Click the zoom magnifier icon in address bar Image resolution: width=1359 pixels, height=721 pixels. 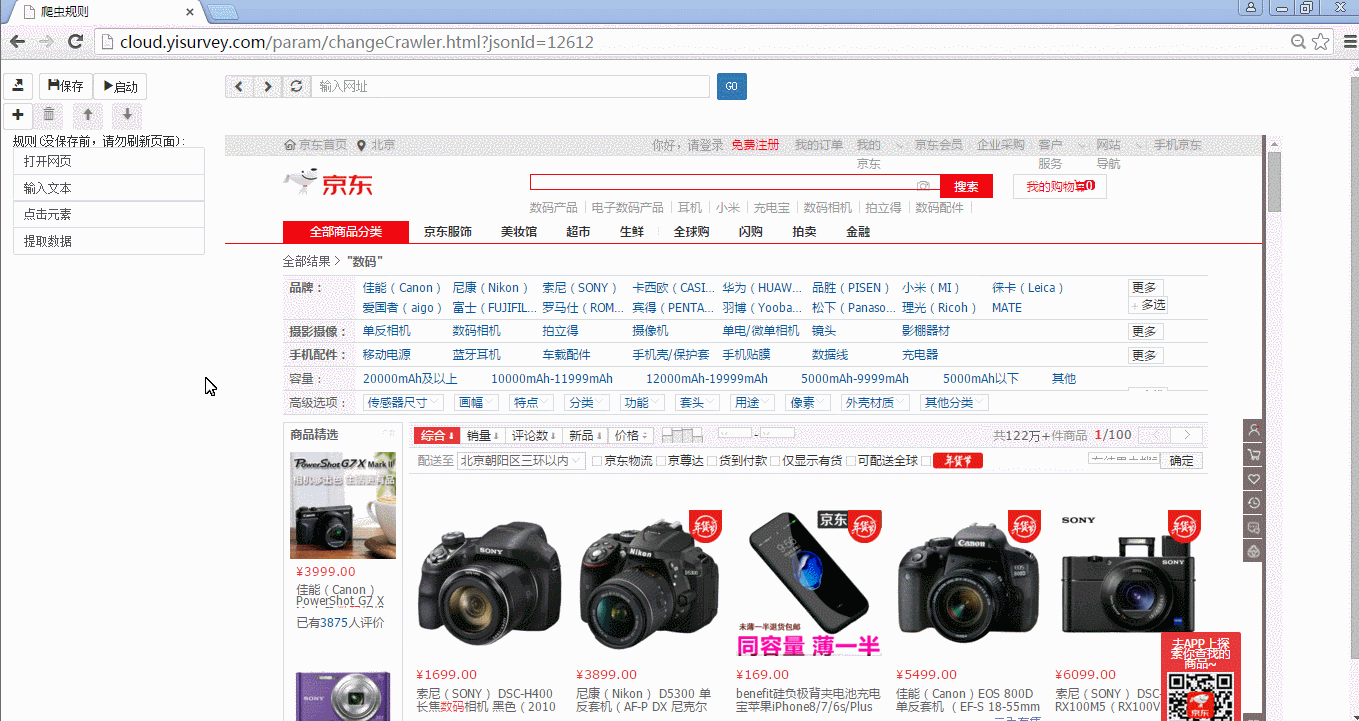(x=1298, y=42)
